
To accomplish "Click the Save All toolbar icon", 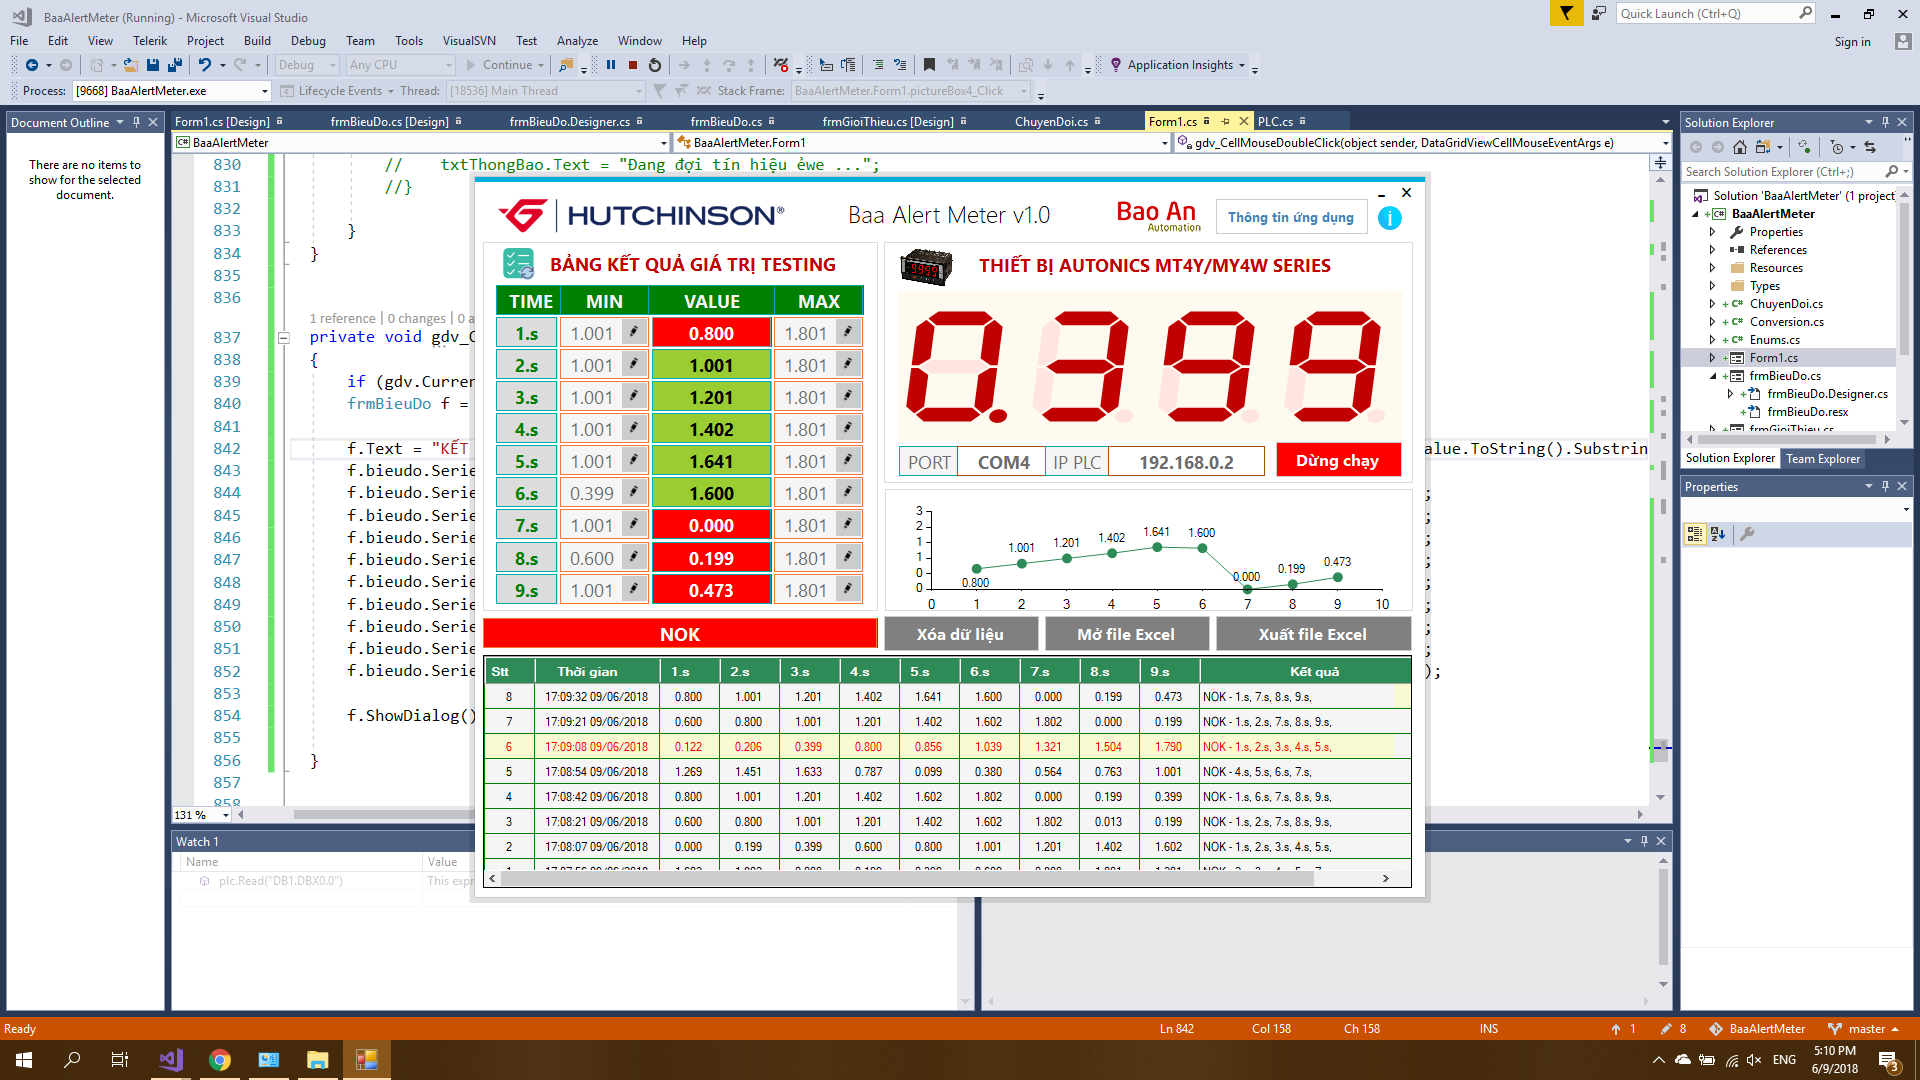I will point(175,65).
